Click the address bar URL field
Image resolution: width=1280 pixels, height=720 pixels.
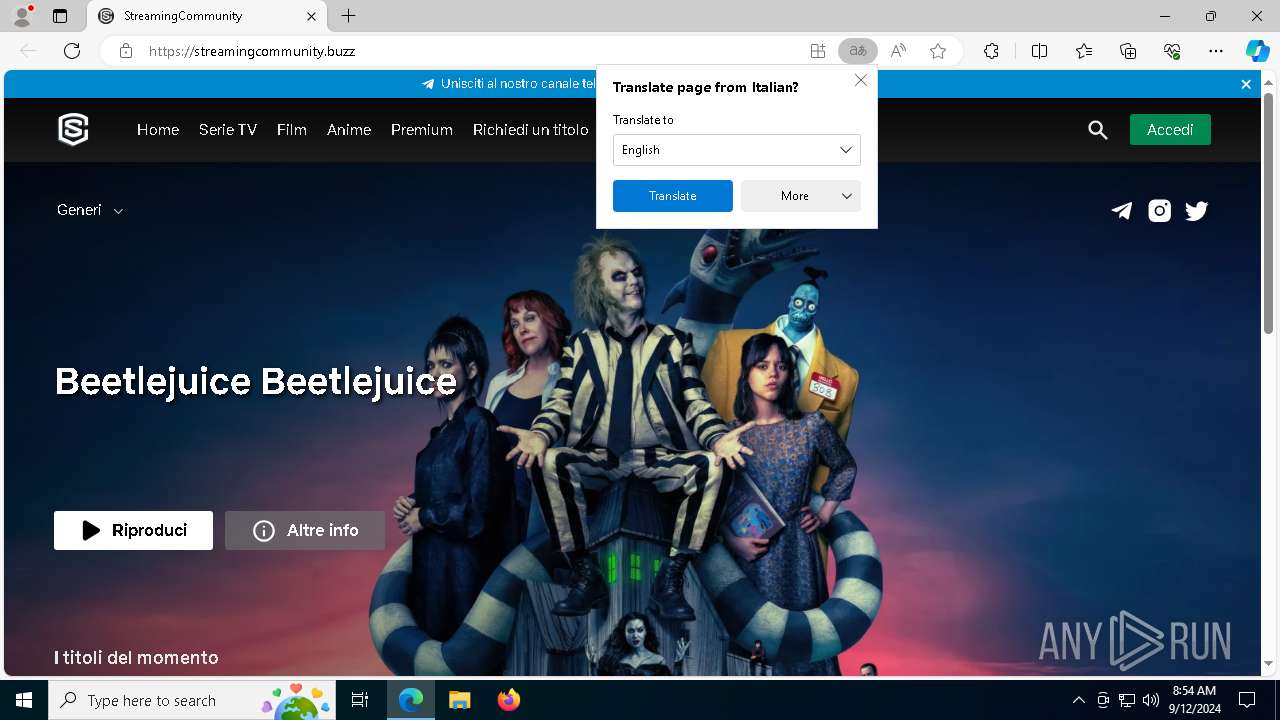(470, 51)
